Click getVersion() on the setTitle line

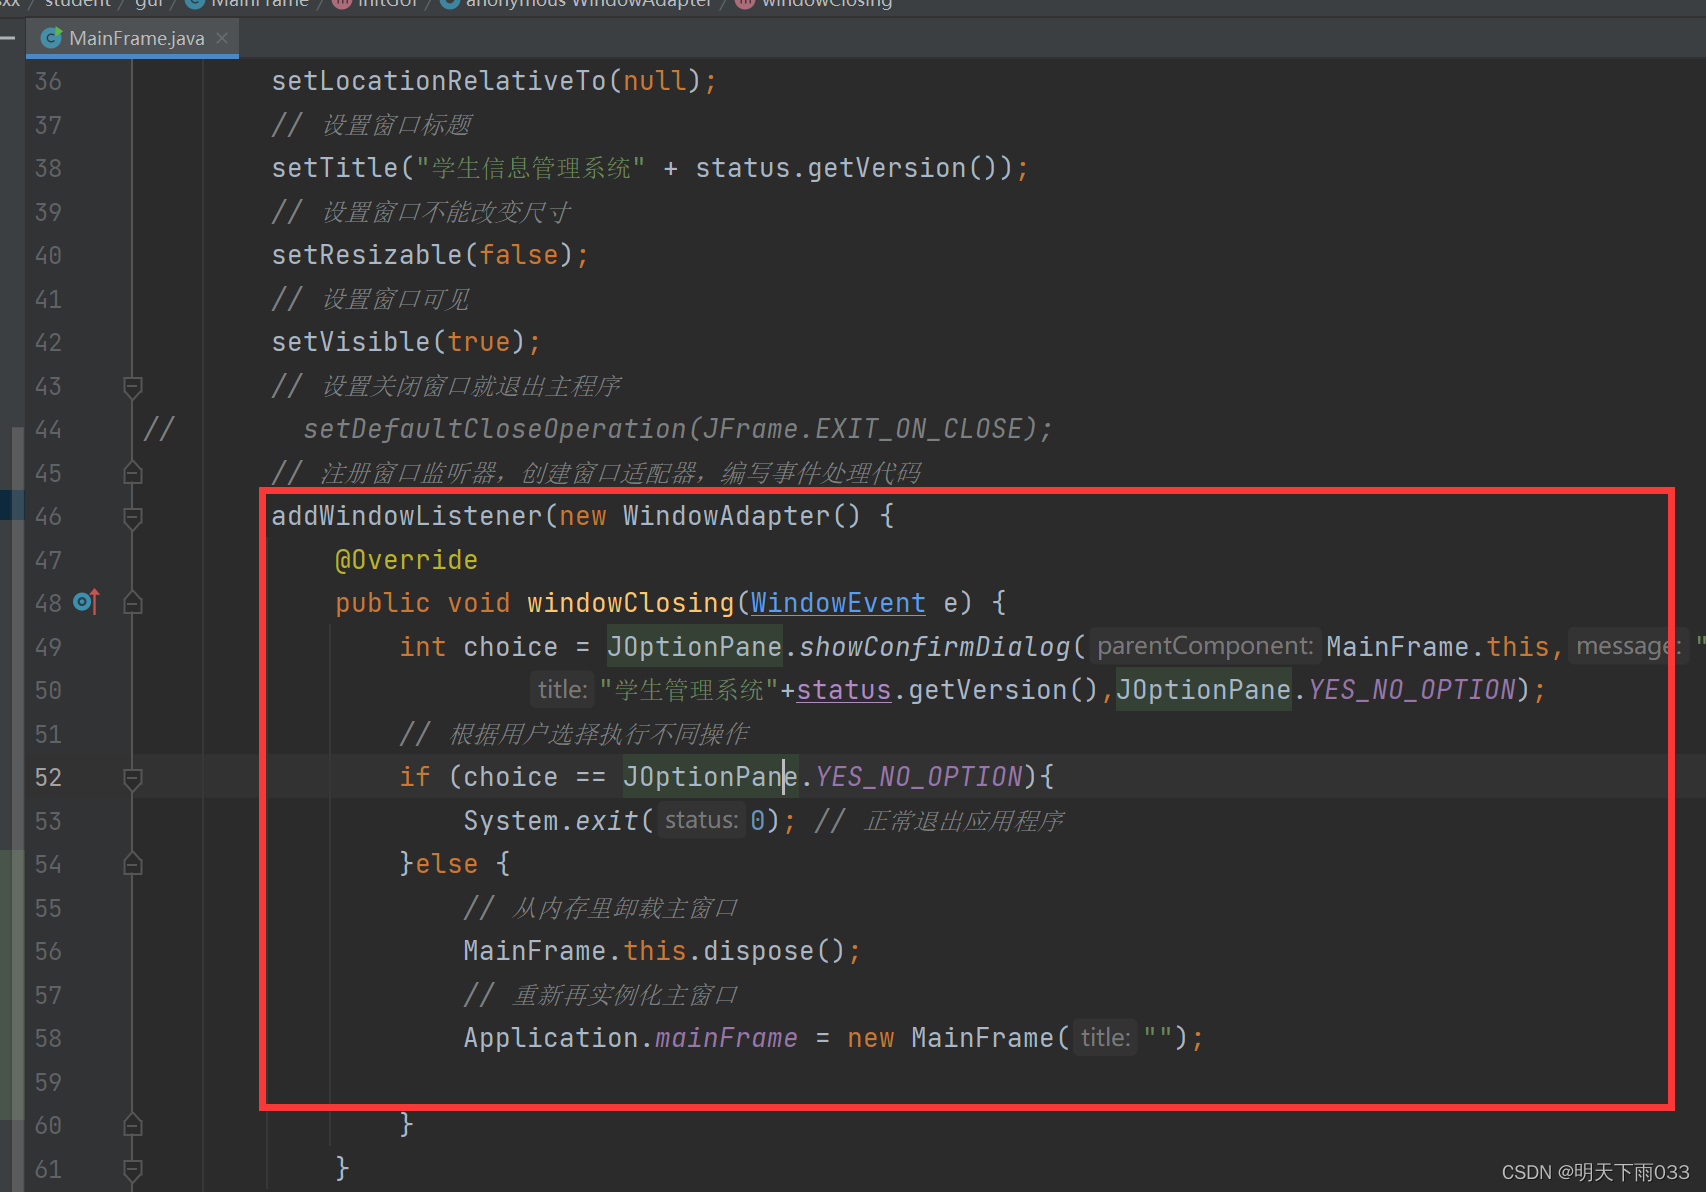[902, 168]
